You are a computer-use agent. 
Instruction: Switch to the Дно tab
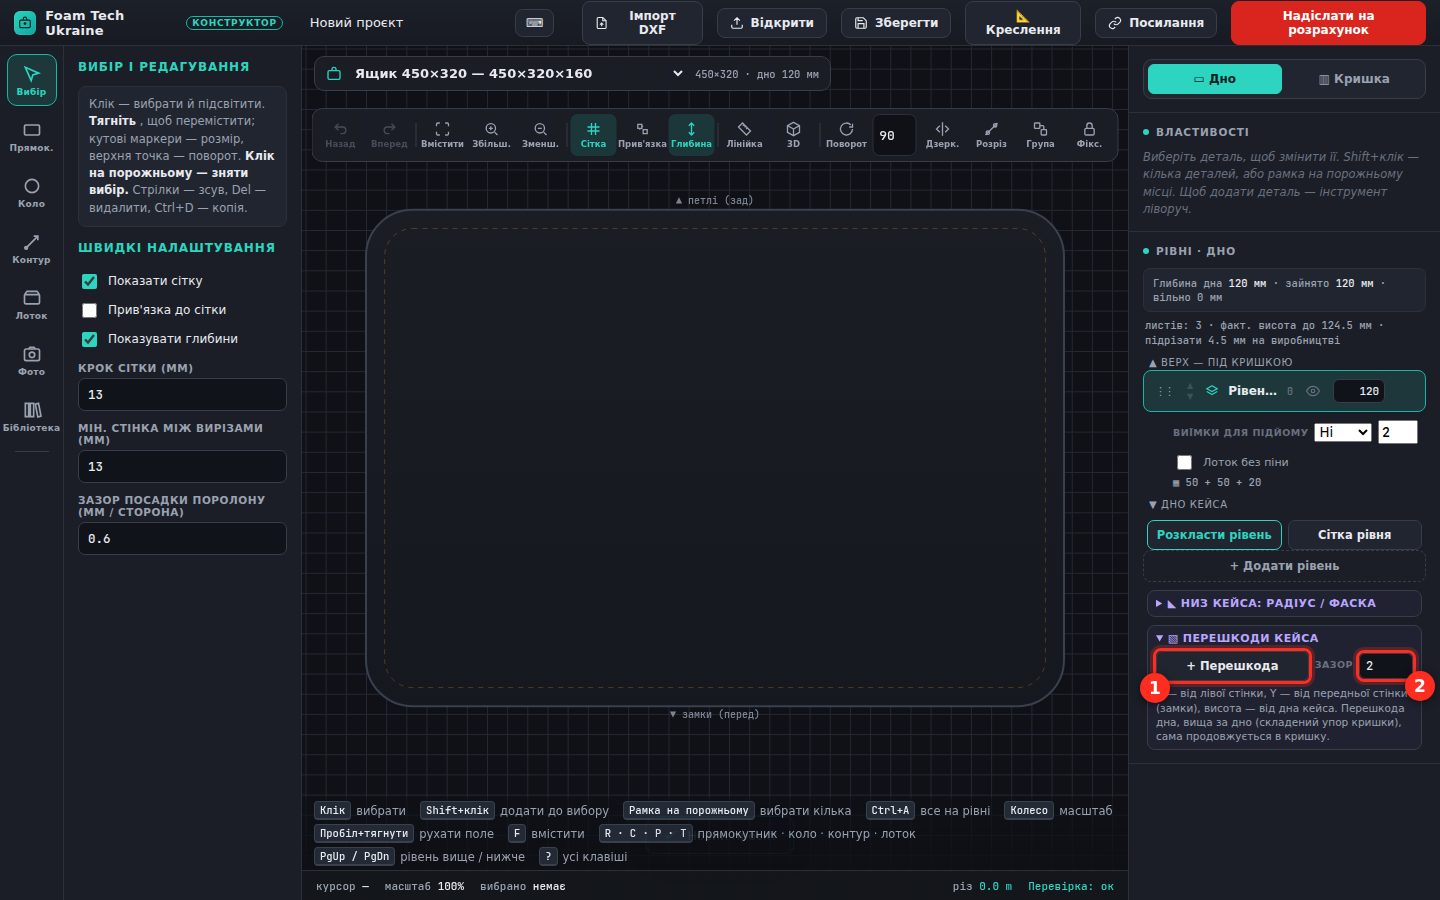click(x=1214, y=79)
